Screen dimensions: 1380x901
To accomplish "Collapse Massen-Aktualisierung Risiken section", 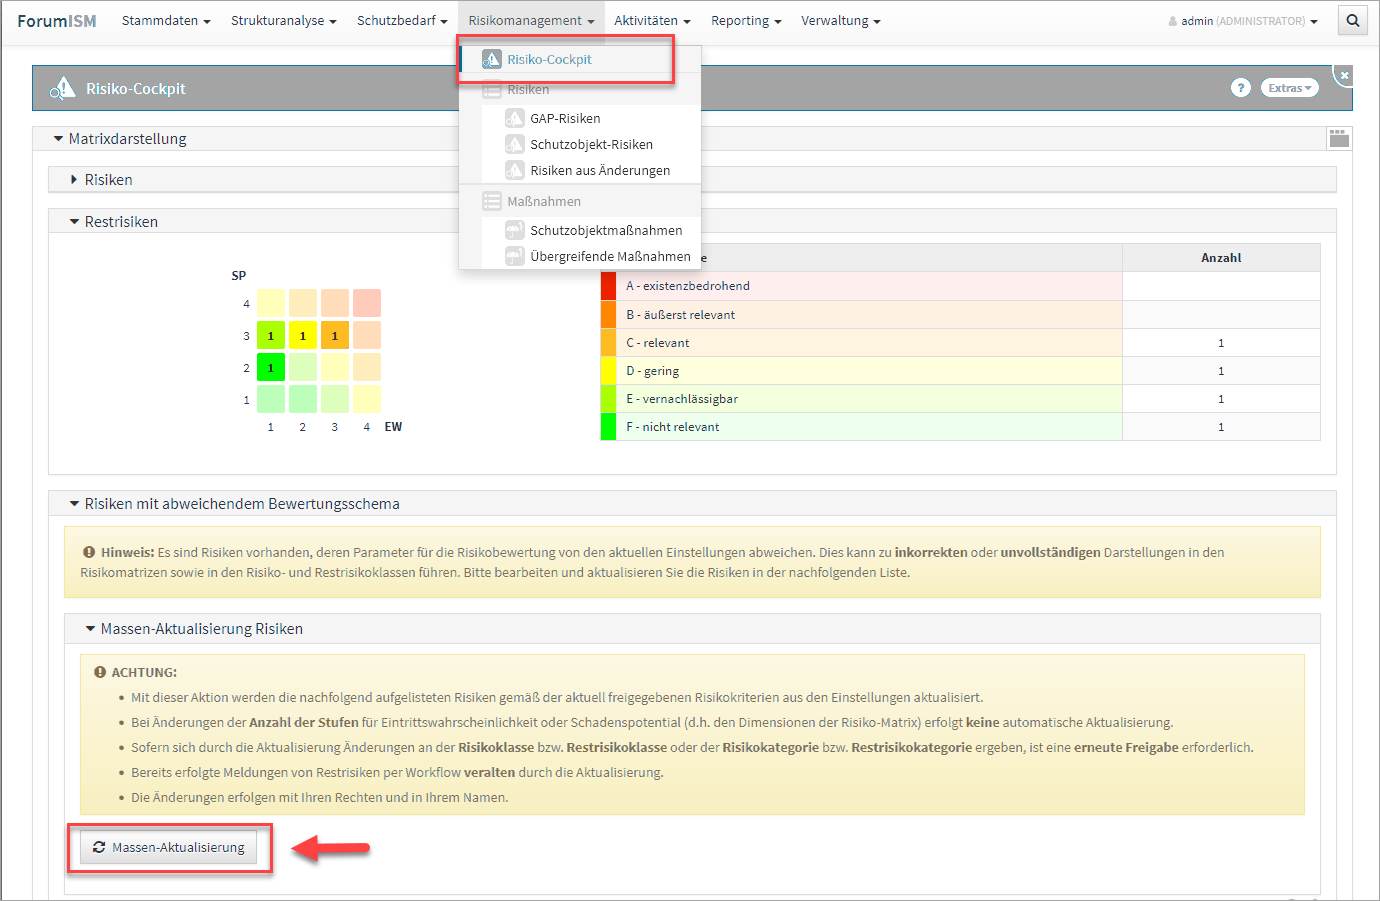I will tap(200, 629).
